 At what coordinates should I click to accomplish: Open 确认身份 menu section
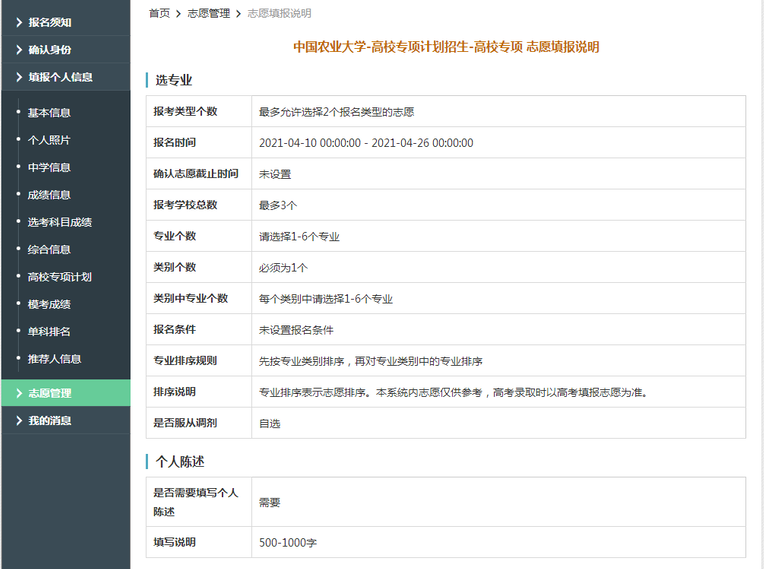click(x=66, y=50)
